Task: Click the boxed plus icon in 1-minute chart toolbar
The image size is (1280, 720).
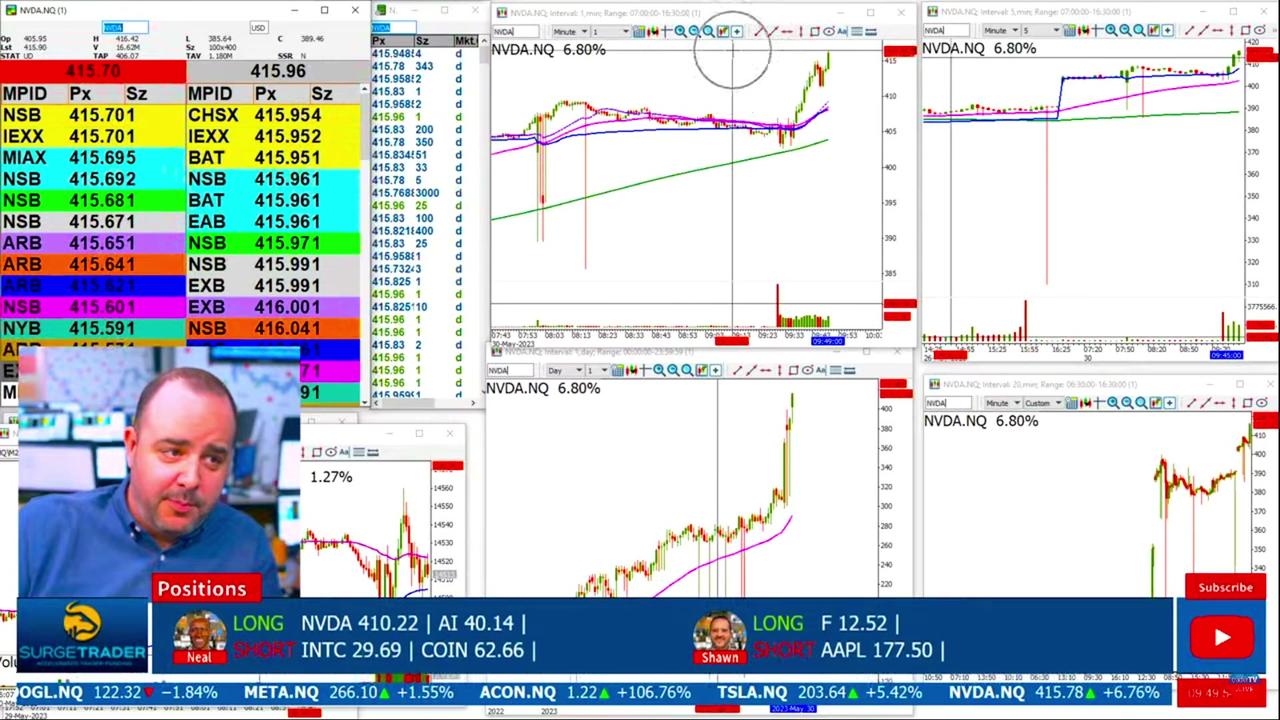Action: pos(737,32)
